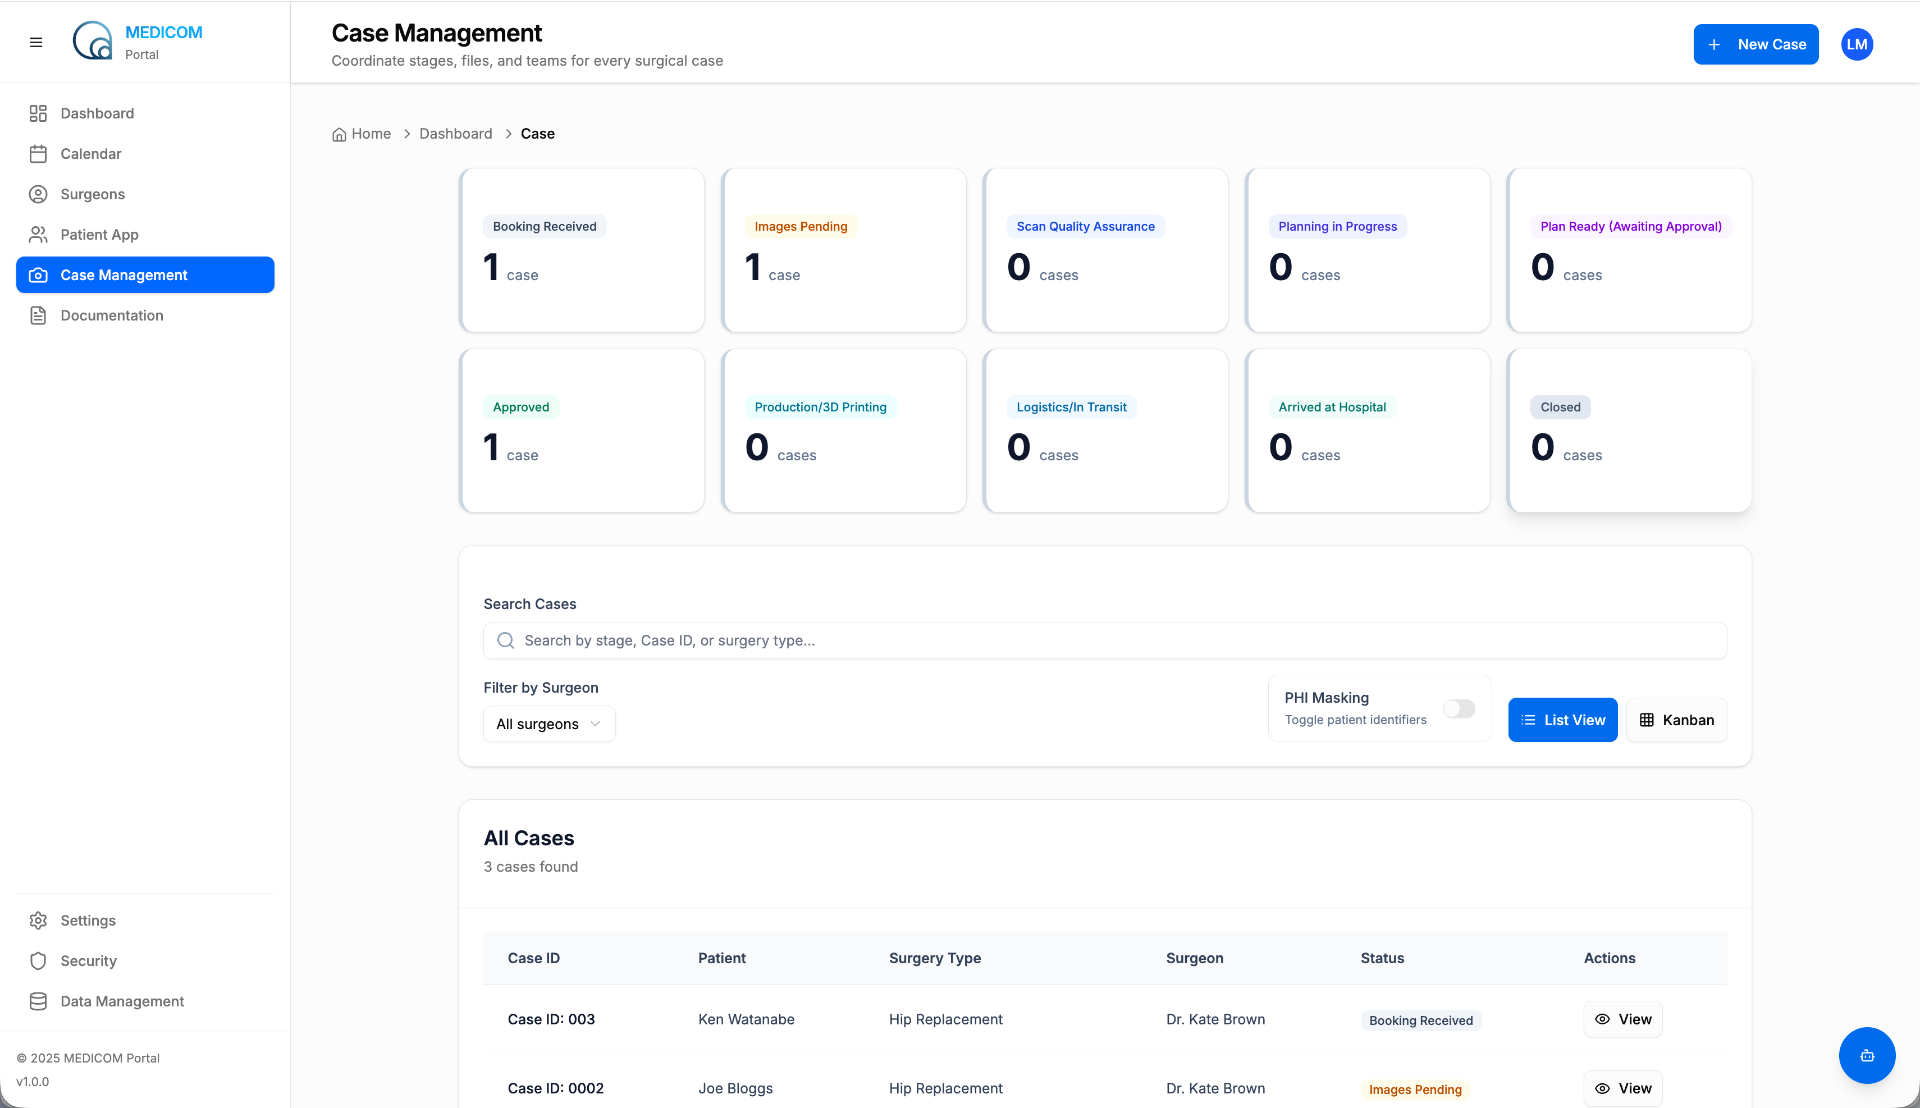Go to Home breadcrumb text
1920x1108 pixels.
click(371, 134)
